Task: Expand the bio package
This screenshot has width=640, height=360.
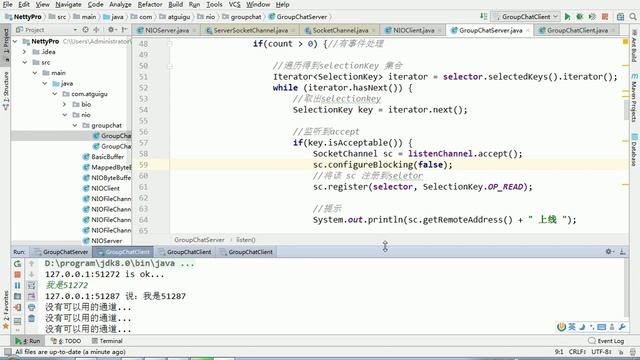Action: click(x=64, y=104)
